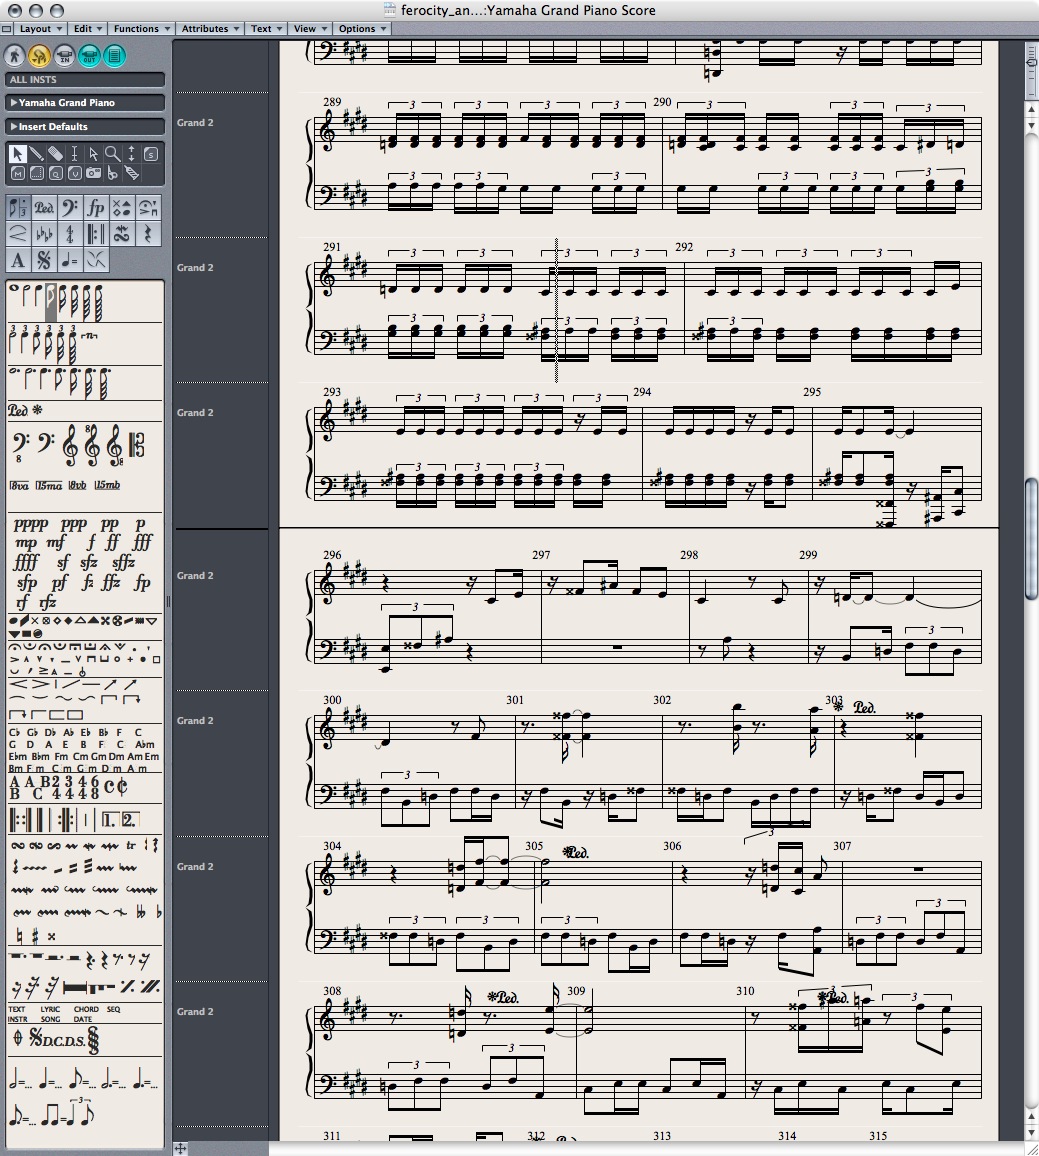Select the Resize tool with dotted corner
1039x1156 pixels.
point(37,173)
